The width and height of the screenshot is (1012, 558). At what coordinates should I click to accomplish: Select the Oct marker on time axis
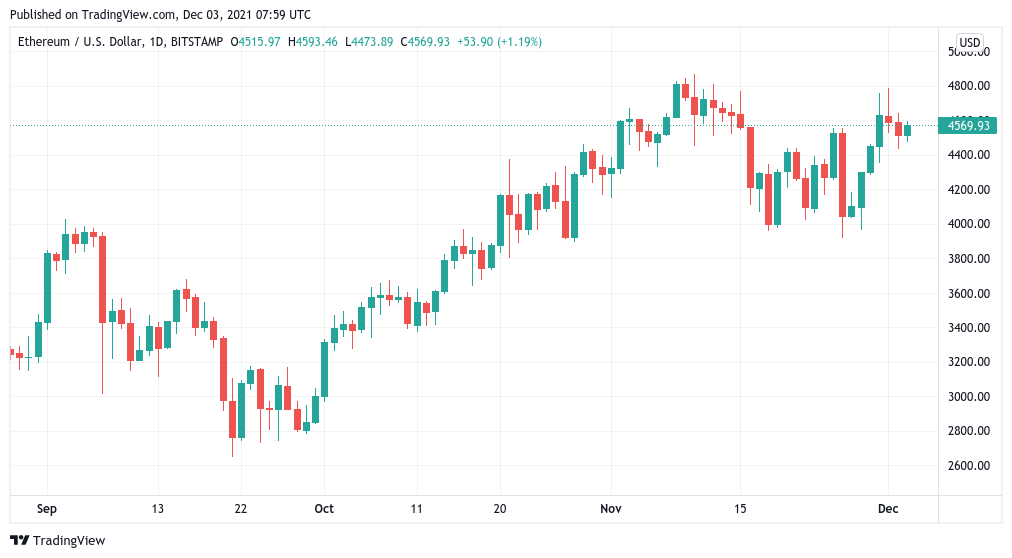[324, 509]
